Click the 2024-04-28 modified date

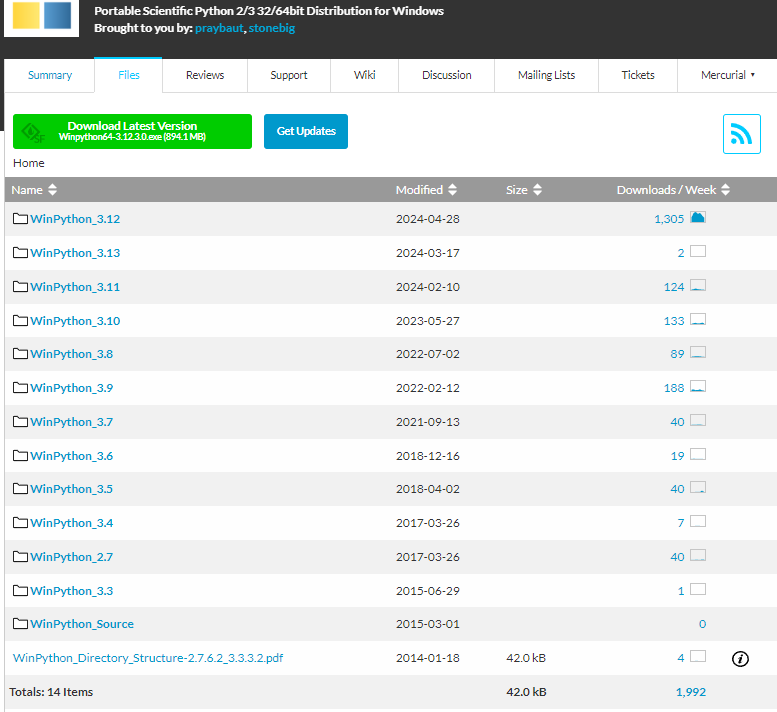428,219
